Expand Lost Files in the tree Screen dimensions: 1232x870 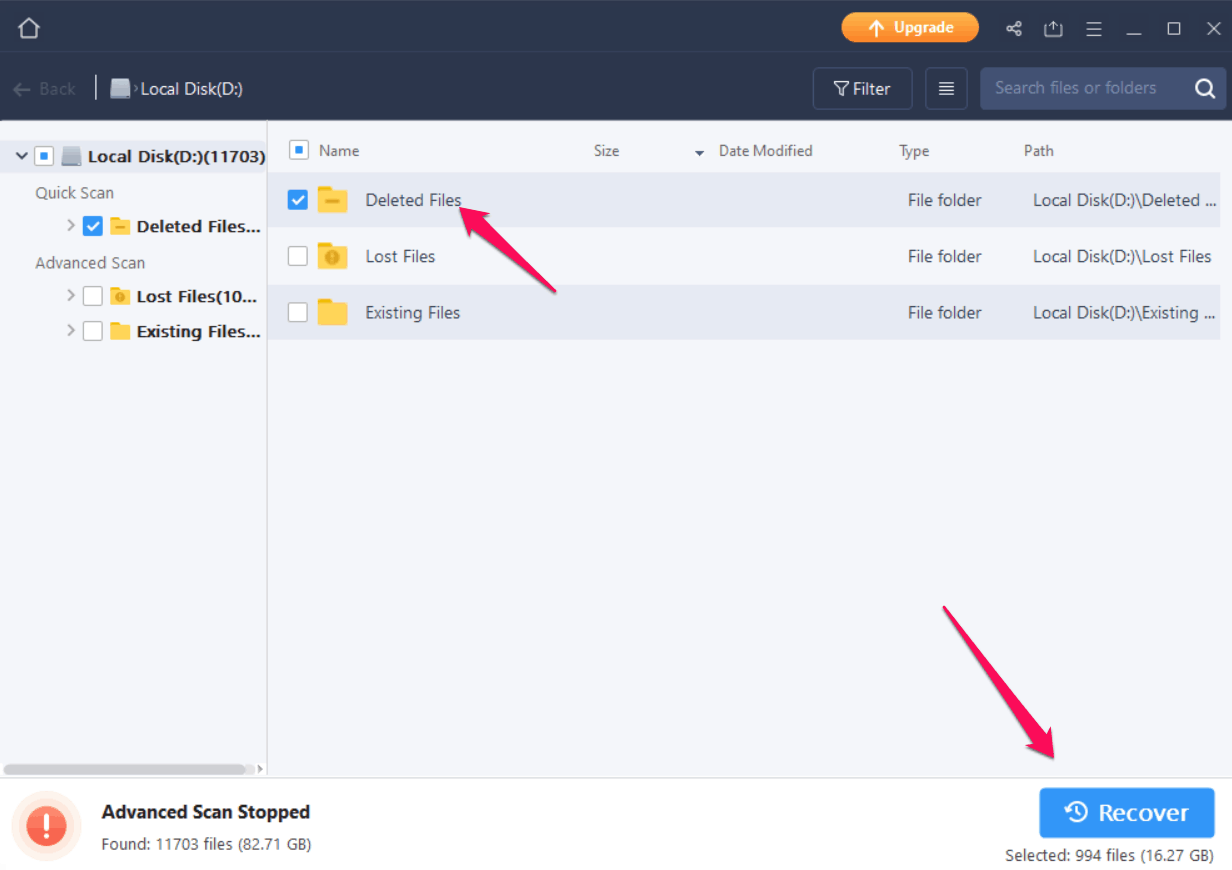[x=71, y=296]
